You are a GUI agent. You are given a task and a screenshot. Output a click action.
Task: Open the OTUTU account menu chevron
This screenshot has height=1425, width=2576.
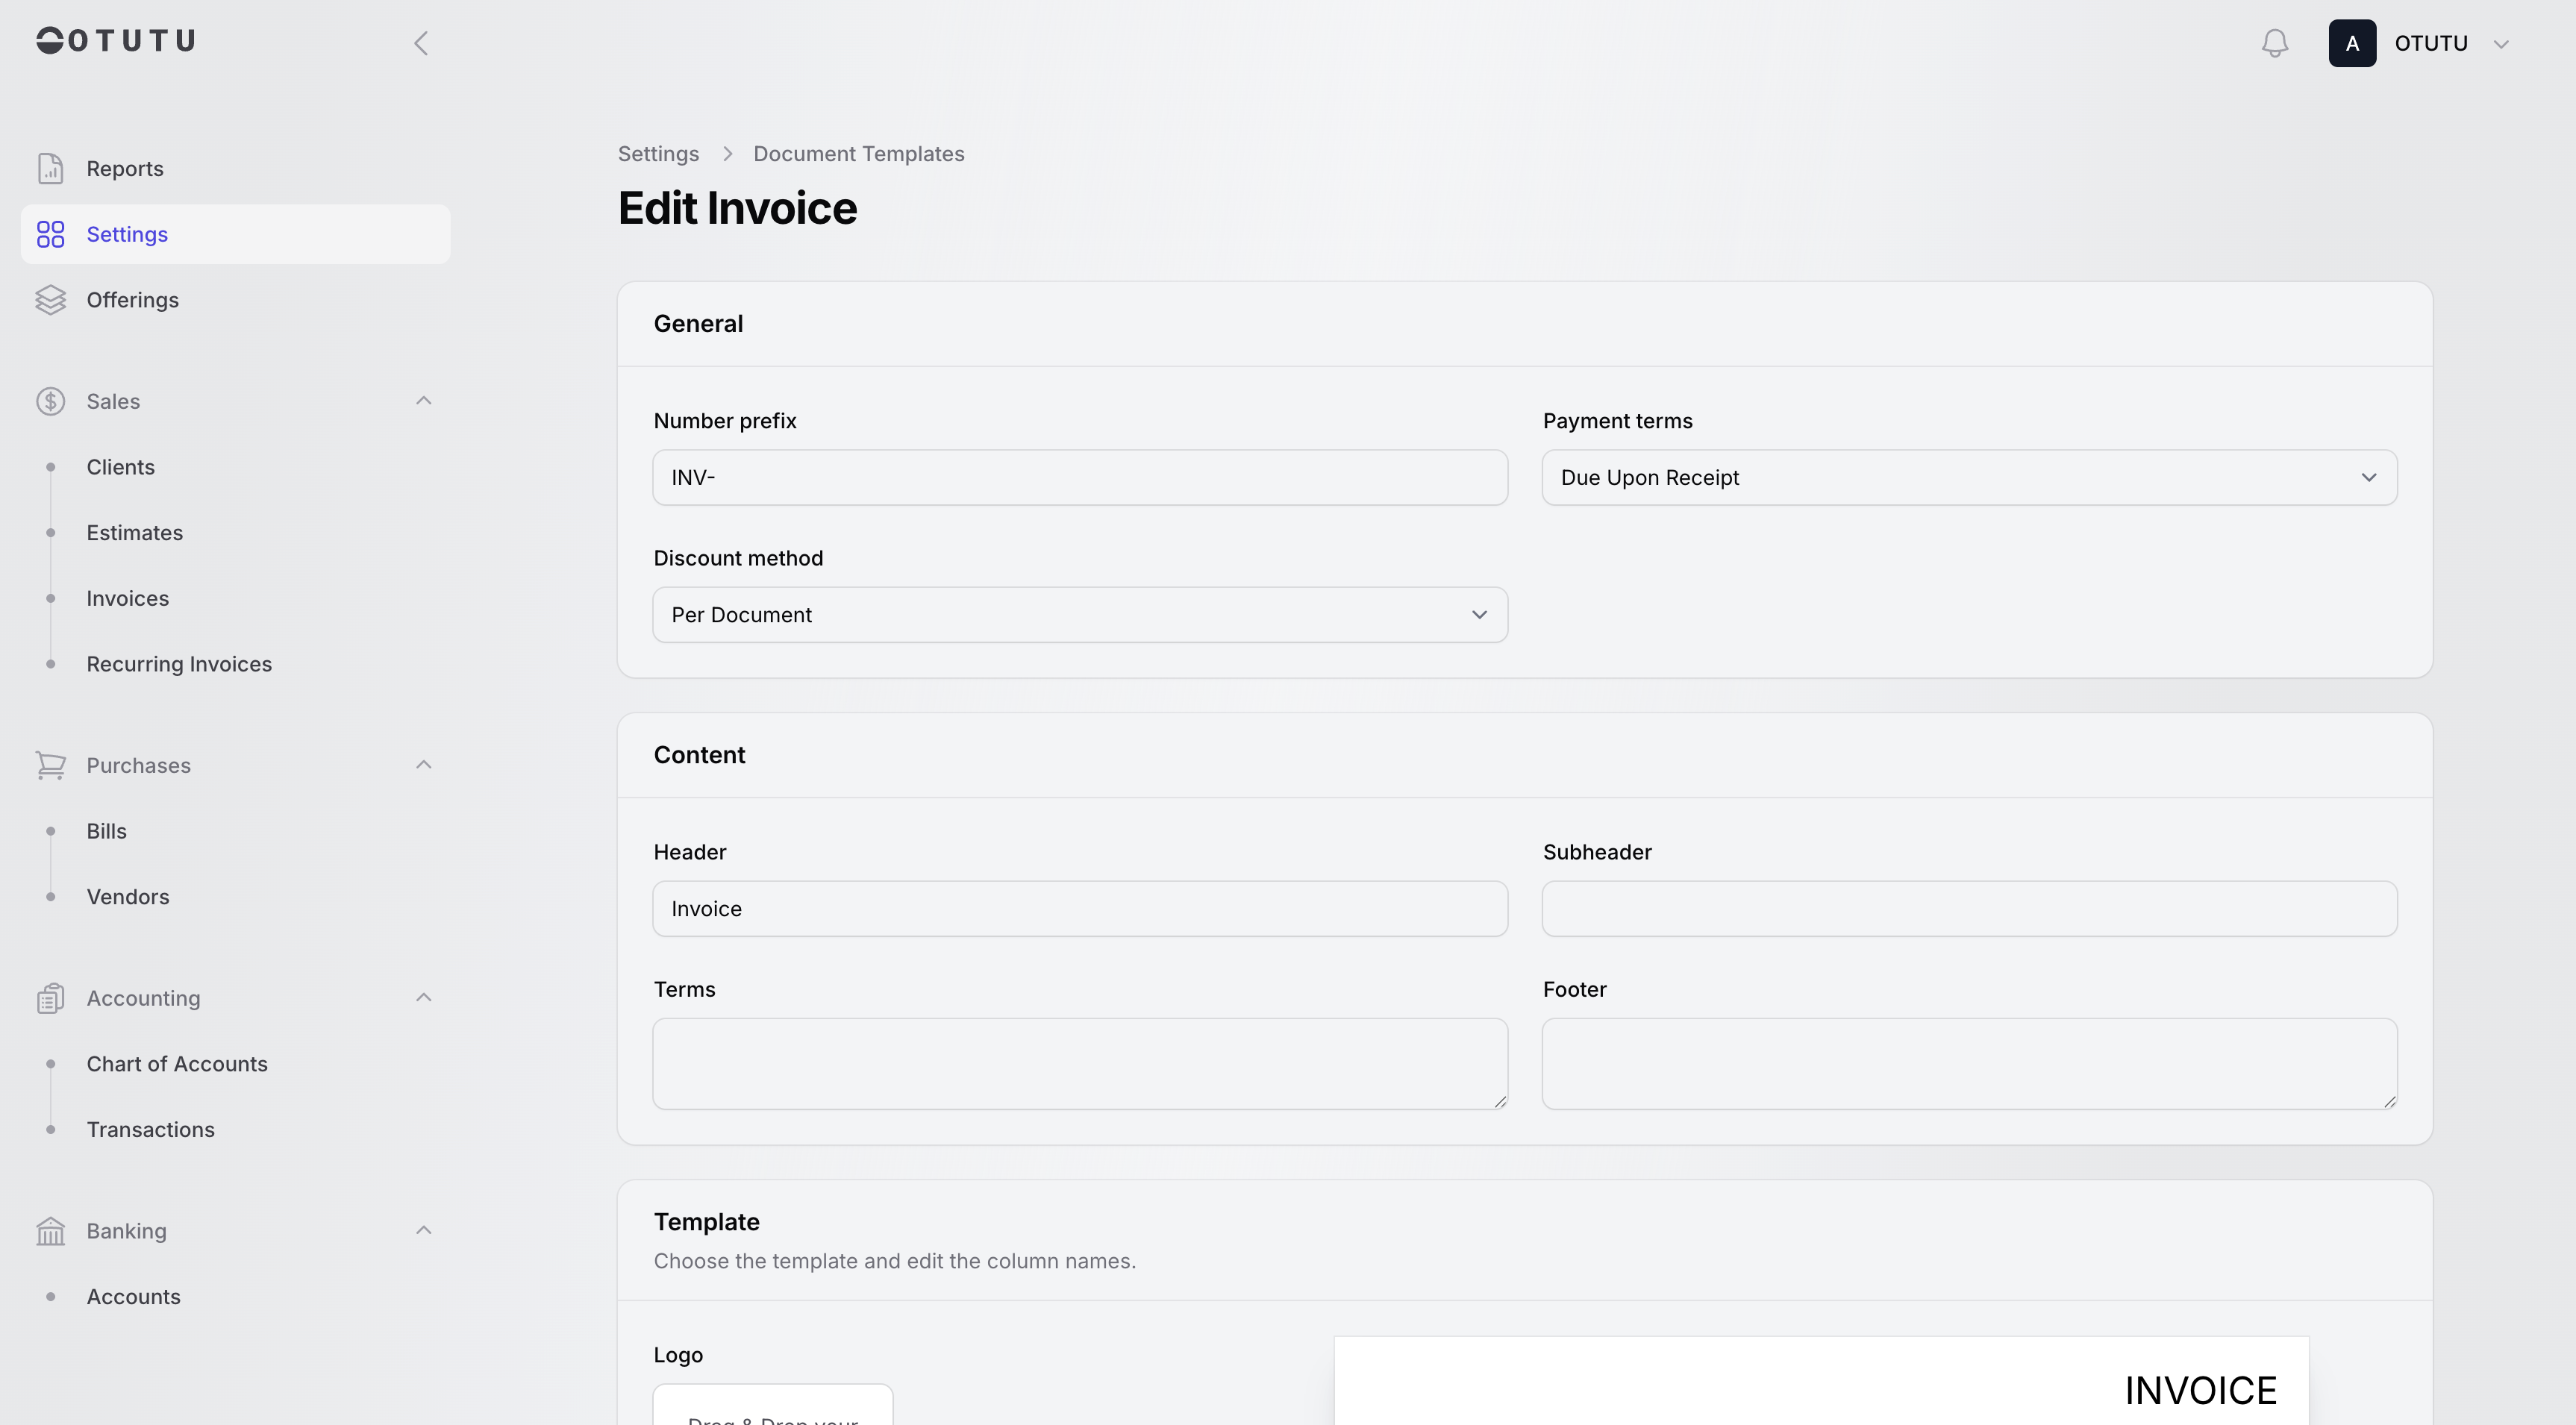tap(2501, 44)
